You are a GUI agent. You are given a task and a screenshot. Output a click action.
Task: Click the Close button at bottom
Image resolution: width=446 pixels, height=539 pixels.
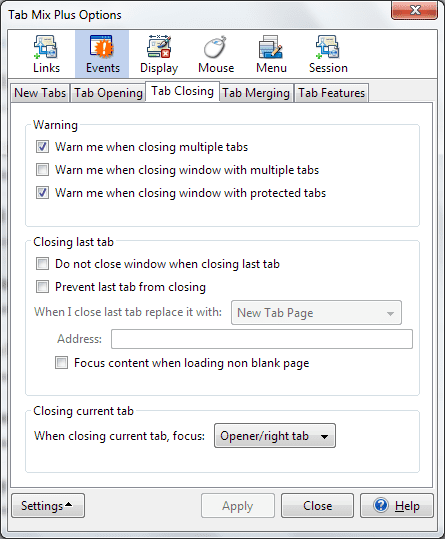(x=317, y=505)
